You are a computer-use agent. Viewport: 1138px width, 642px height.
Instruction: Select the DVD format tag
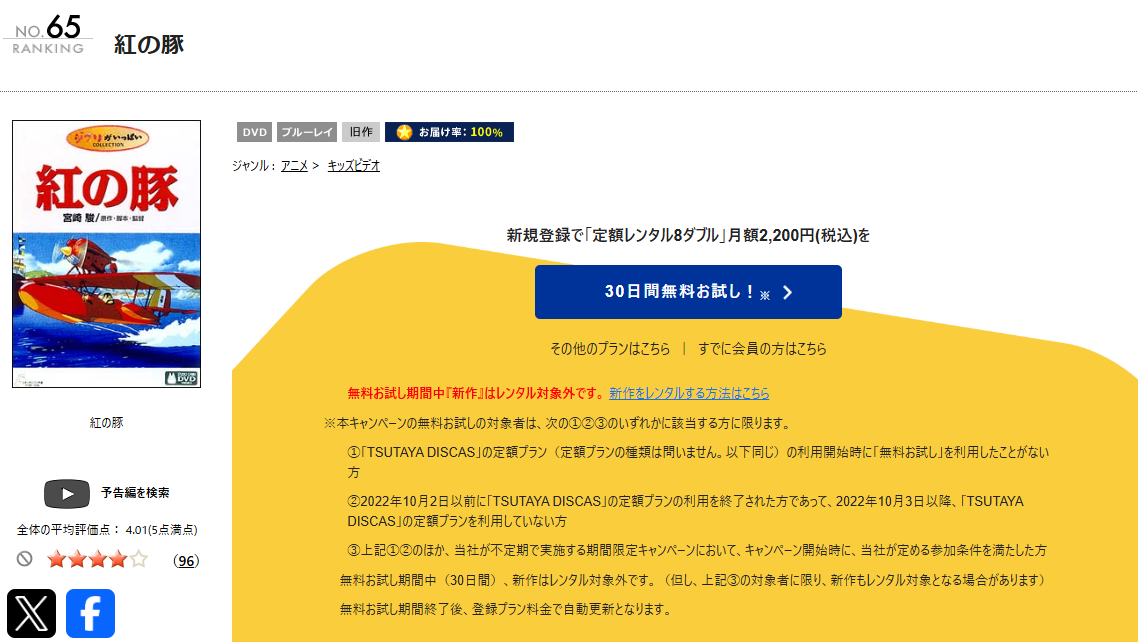(254, 131)
